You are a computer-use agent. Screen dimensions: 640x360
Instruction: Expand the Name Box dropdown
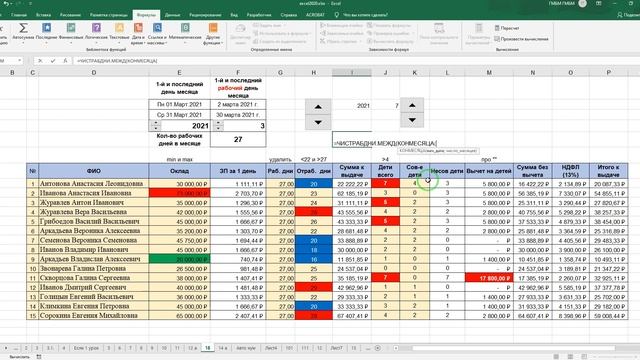click(20, 61)
